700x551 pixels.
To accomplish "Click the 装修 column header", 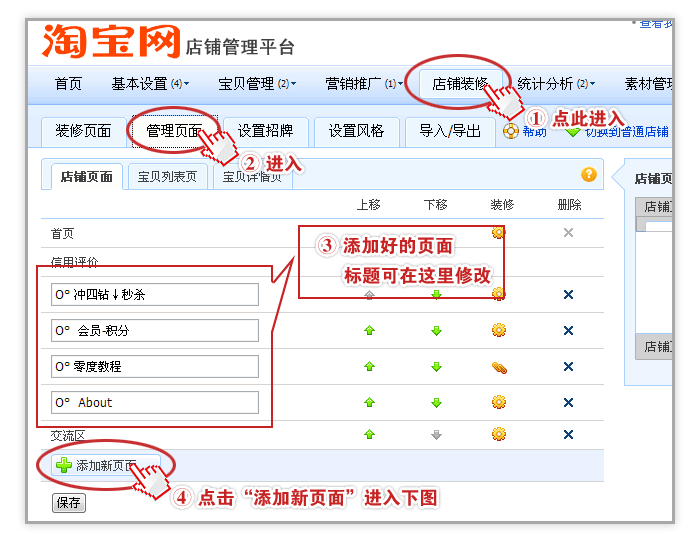I will tap(502, 205).
